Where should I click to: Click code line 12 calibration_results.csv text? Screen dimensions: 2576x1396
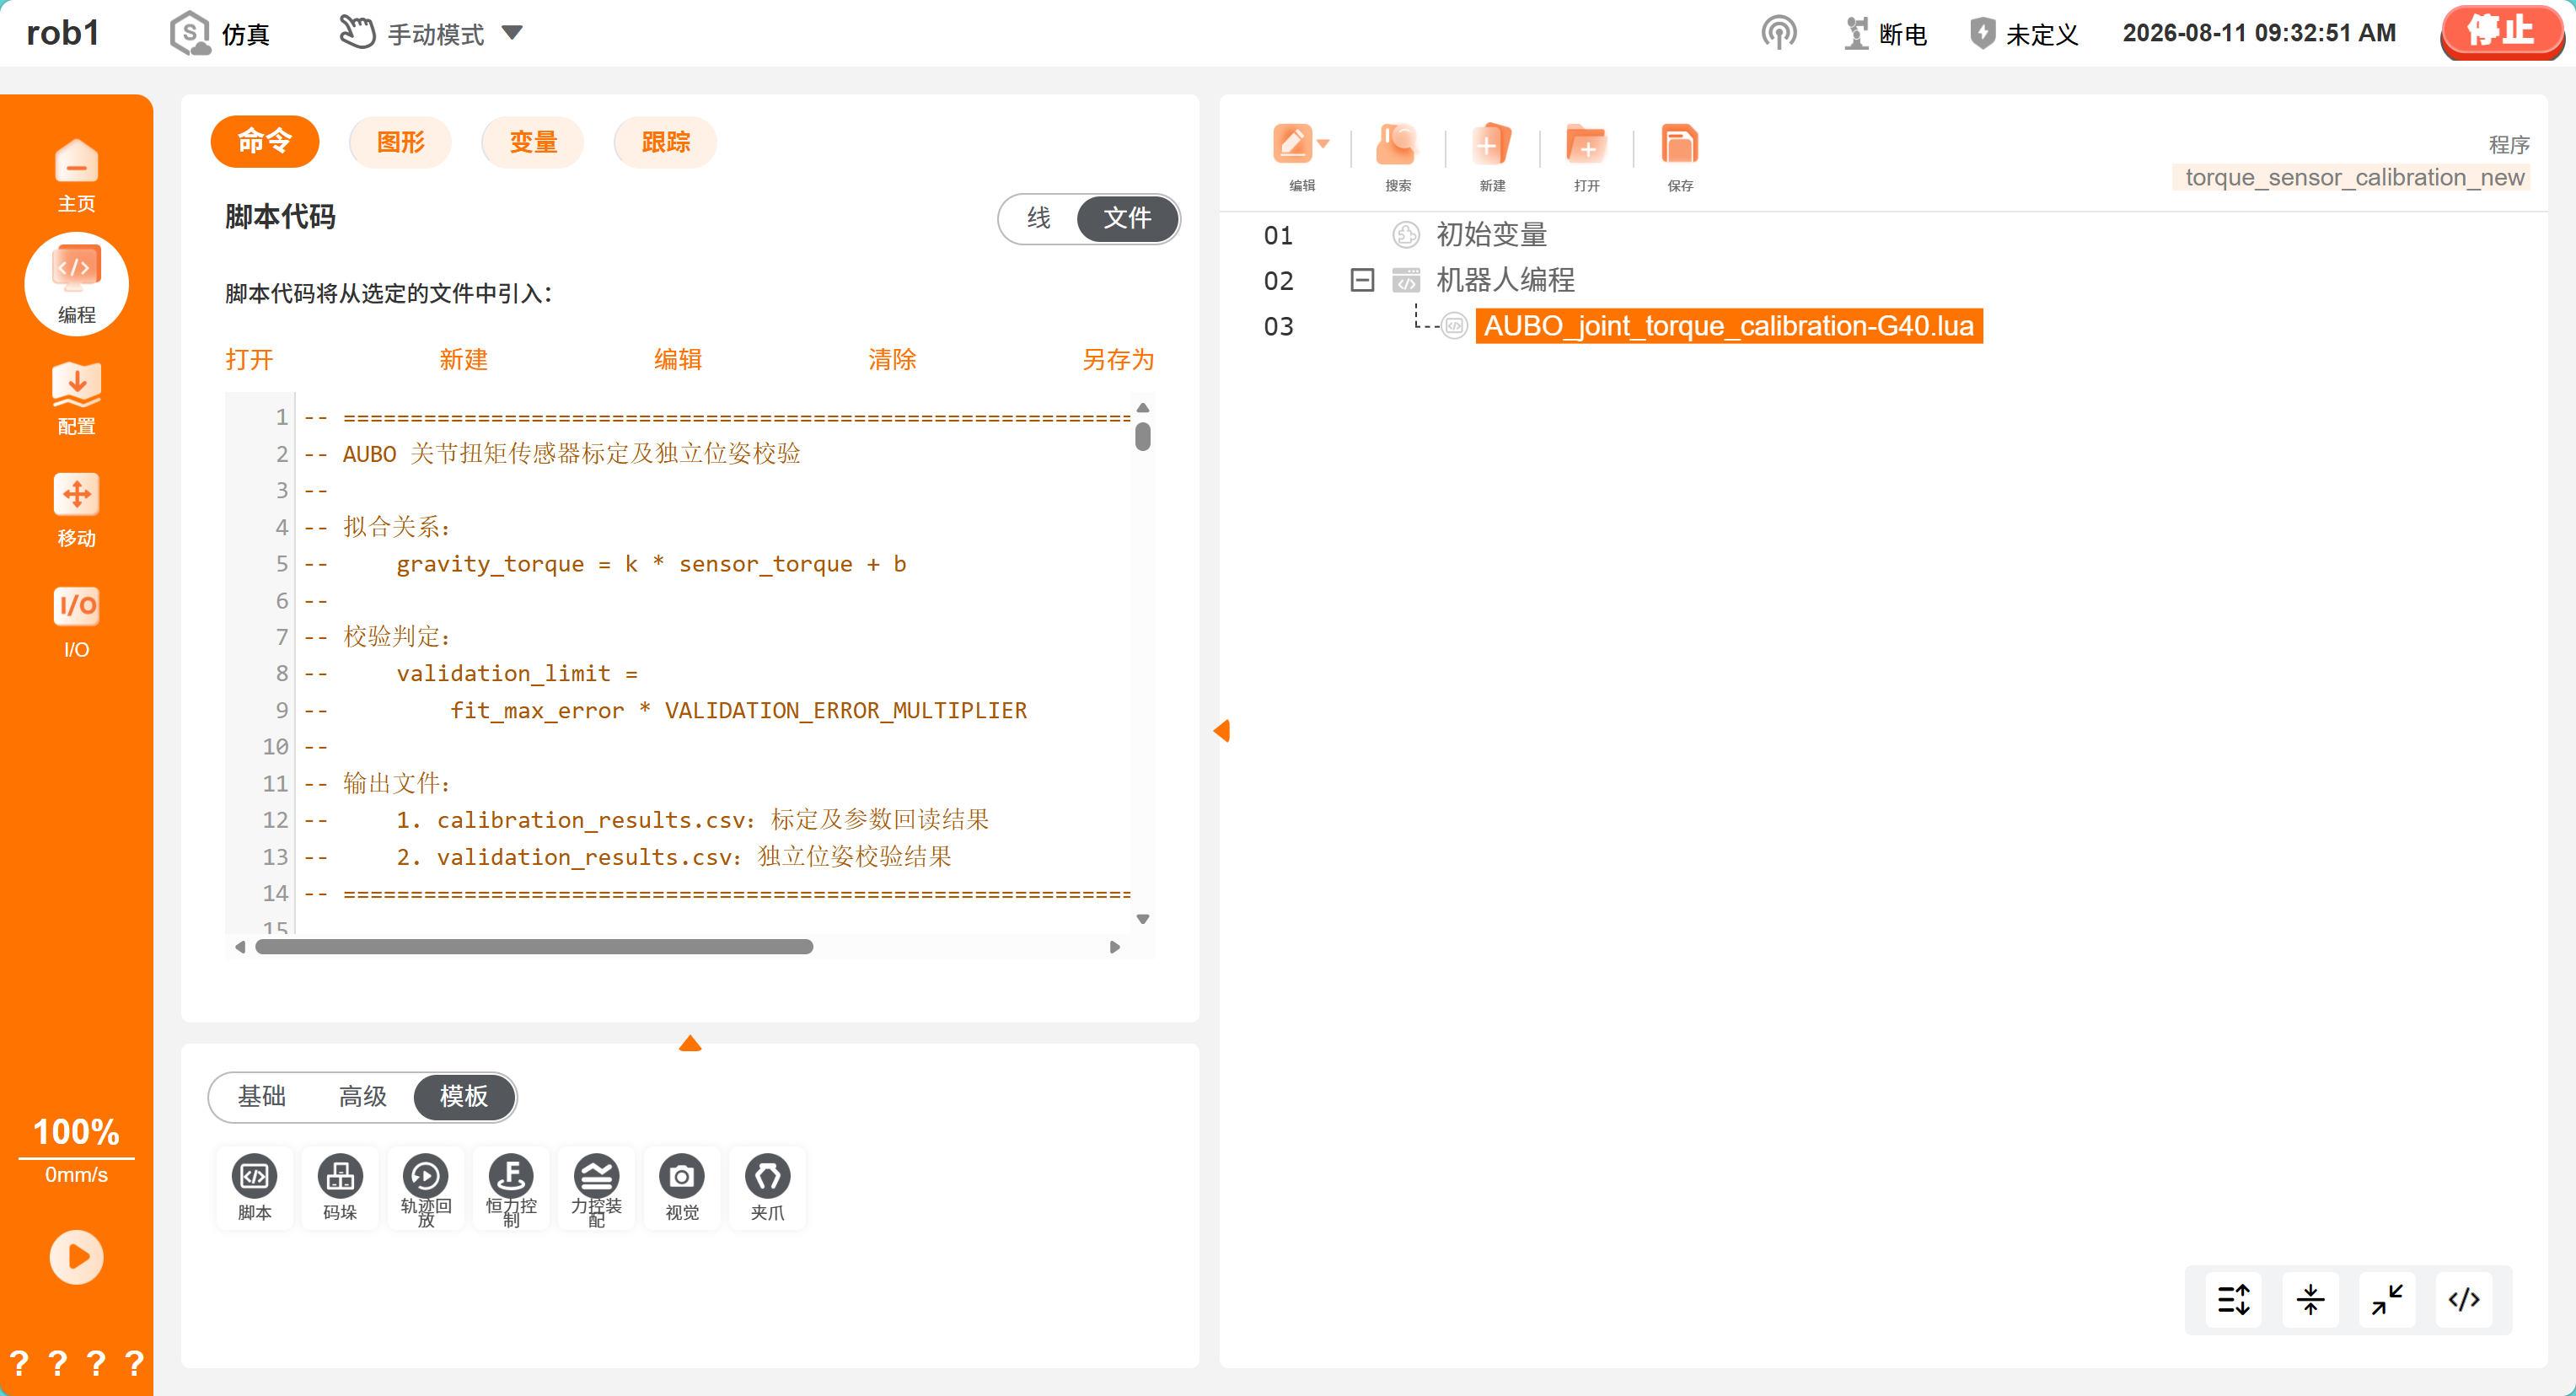692,820
